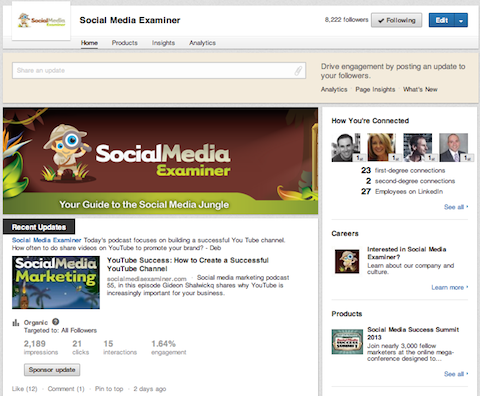Click the first connection profile photo
This screenshot has width=480, height=396.
(x=346, y=147)
